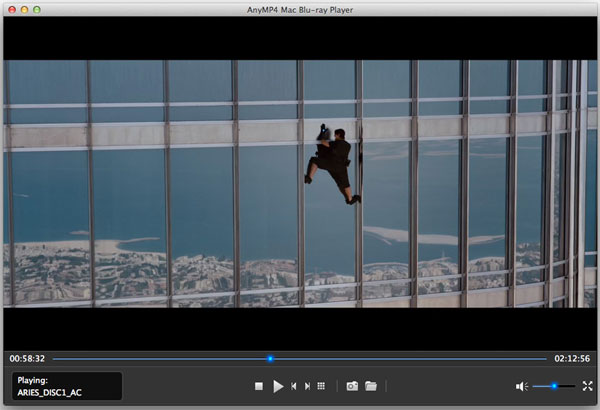Mute audio using the speaker icon
The height and width of the screenshot is (410, 600).
tap(520, 386)
